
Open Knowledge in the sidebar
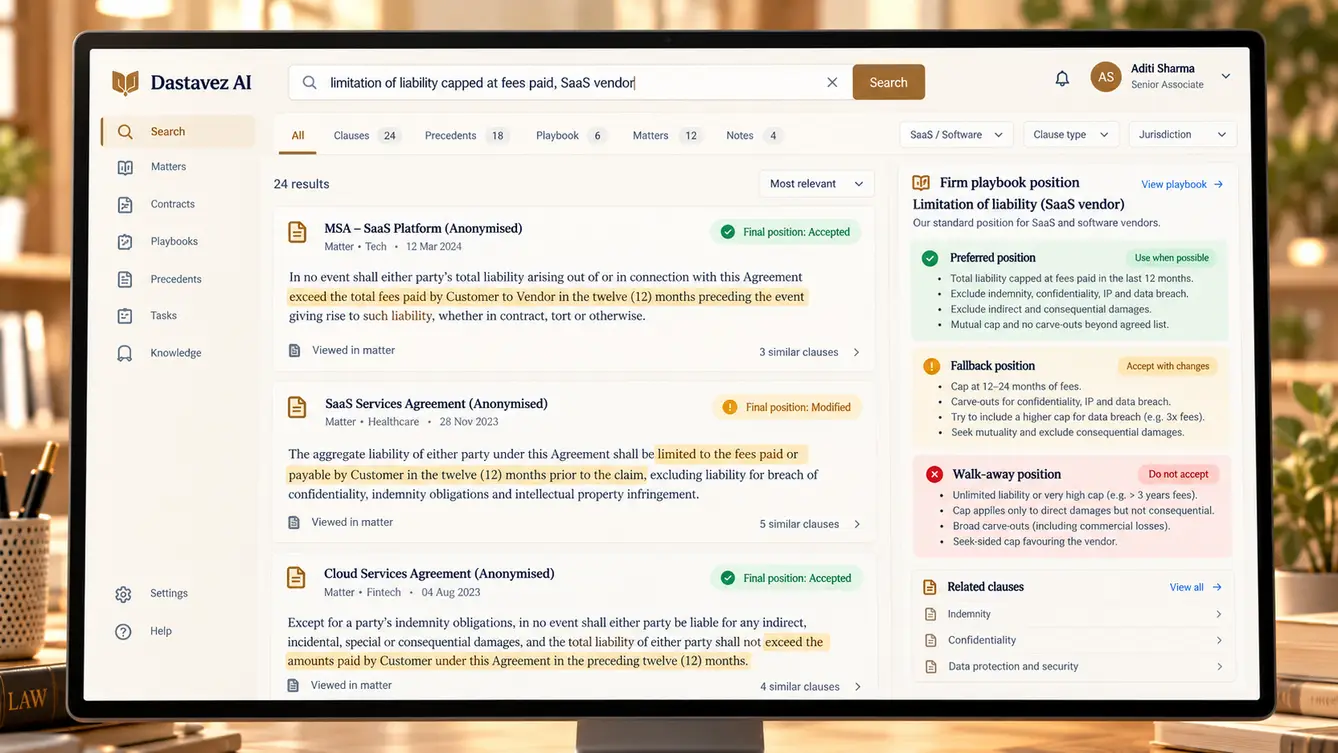coord(177,353)
